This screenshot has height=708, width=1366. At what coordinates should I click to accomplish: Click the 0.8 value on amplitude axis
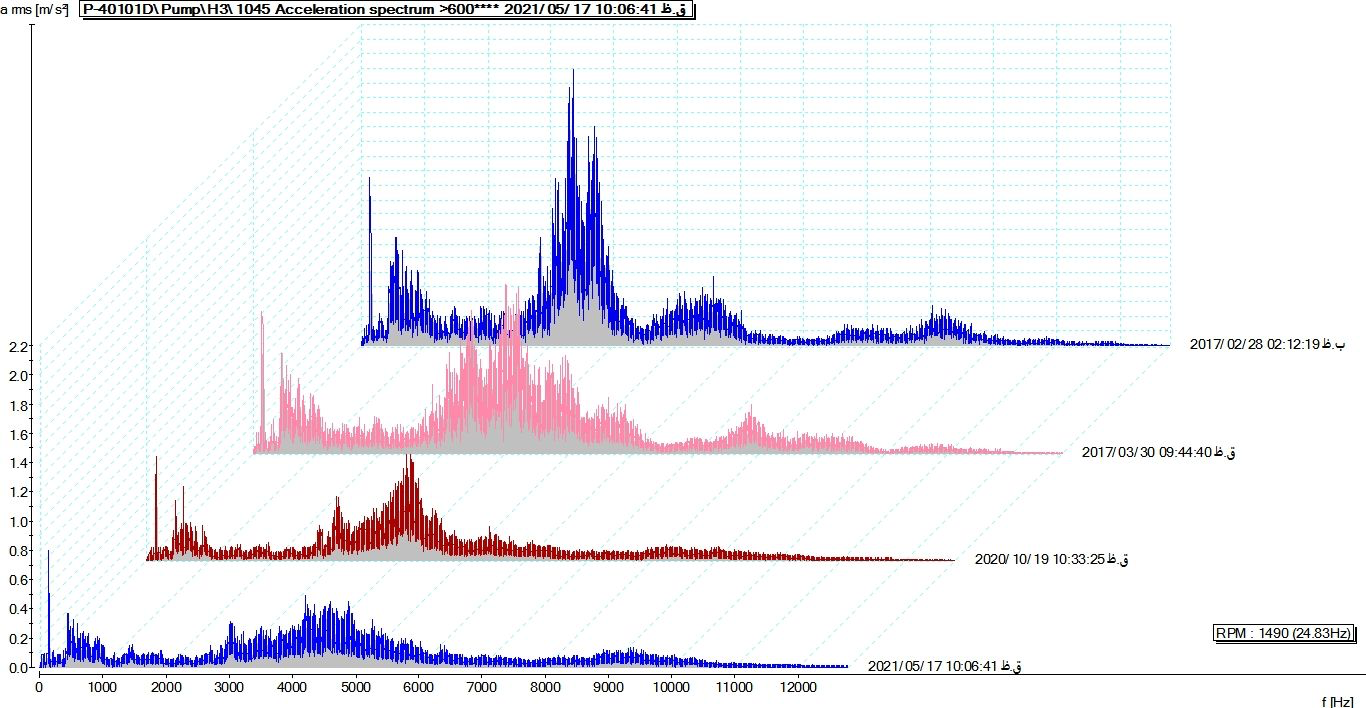pyautogui.click(x=16, y=551)
